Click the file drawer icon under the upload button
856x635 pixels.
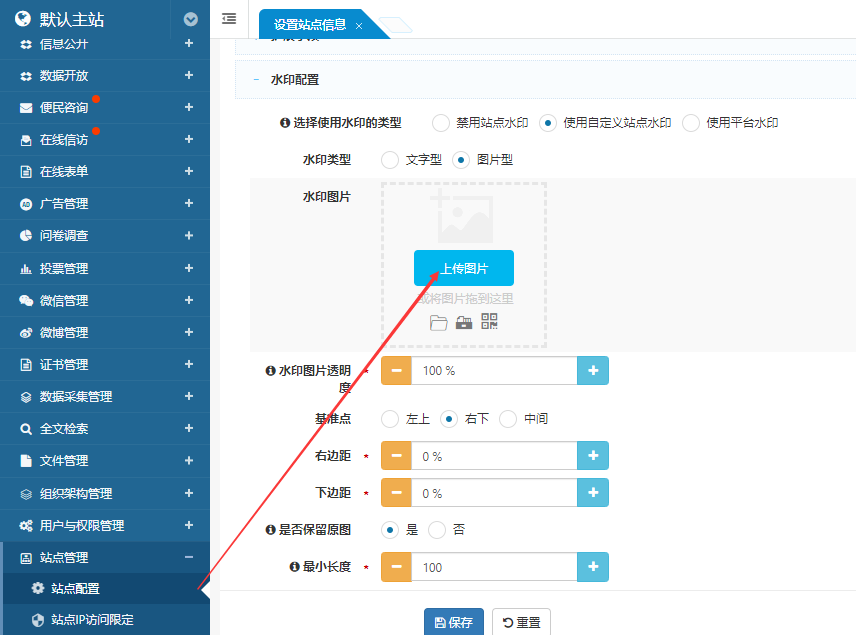(464, 322)
